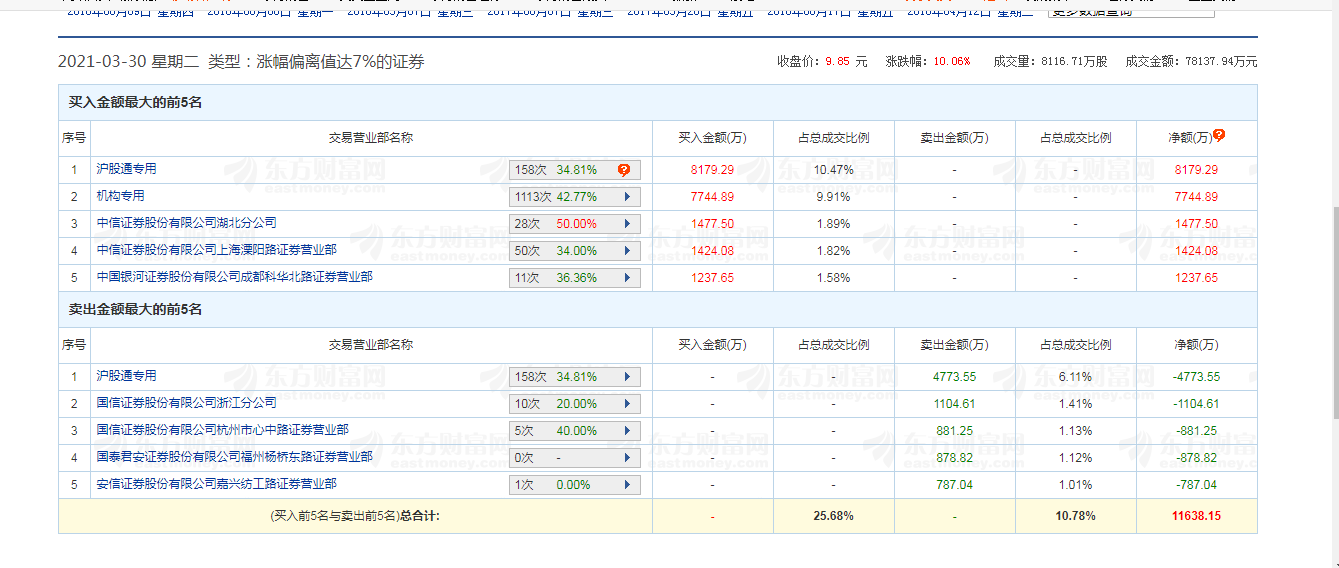Click the 9.91% ratio cell
The image size is (1339, 568).
pyautogui.click(x=833, y=197)
